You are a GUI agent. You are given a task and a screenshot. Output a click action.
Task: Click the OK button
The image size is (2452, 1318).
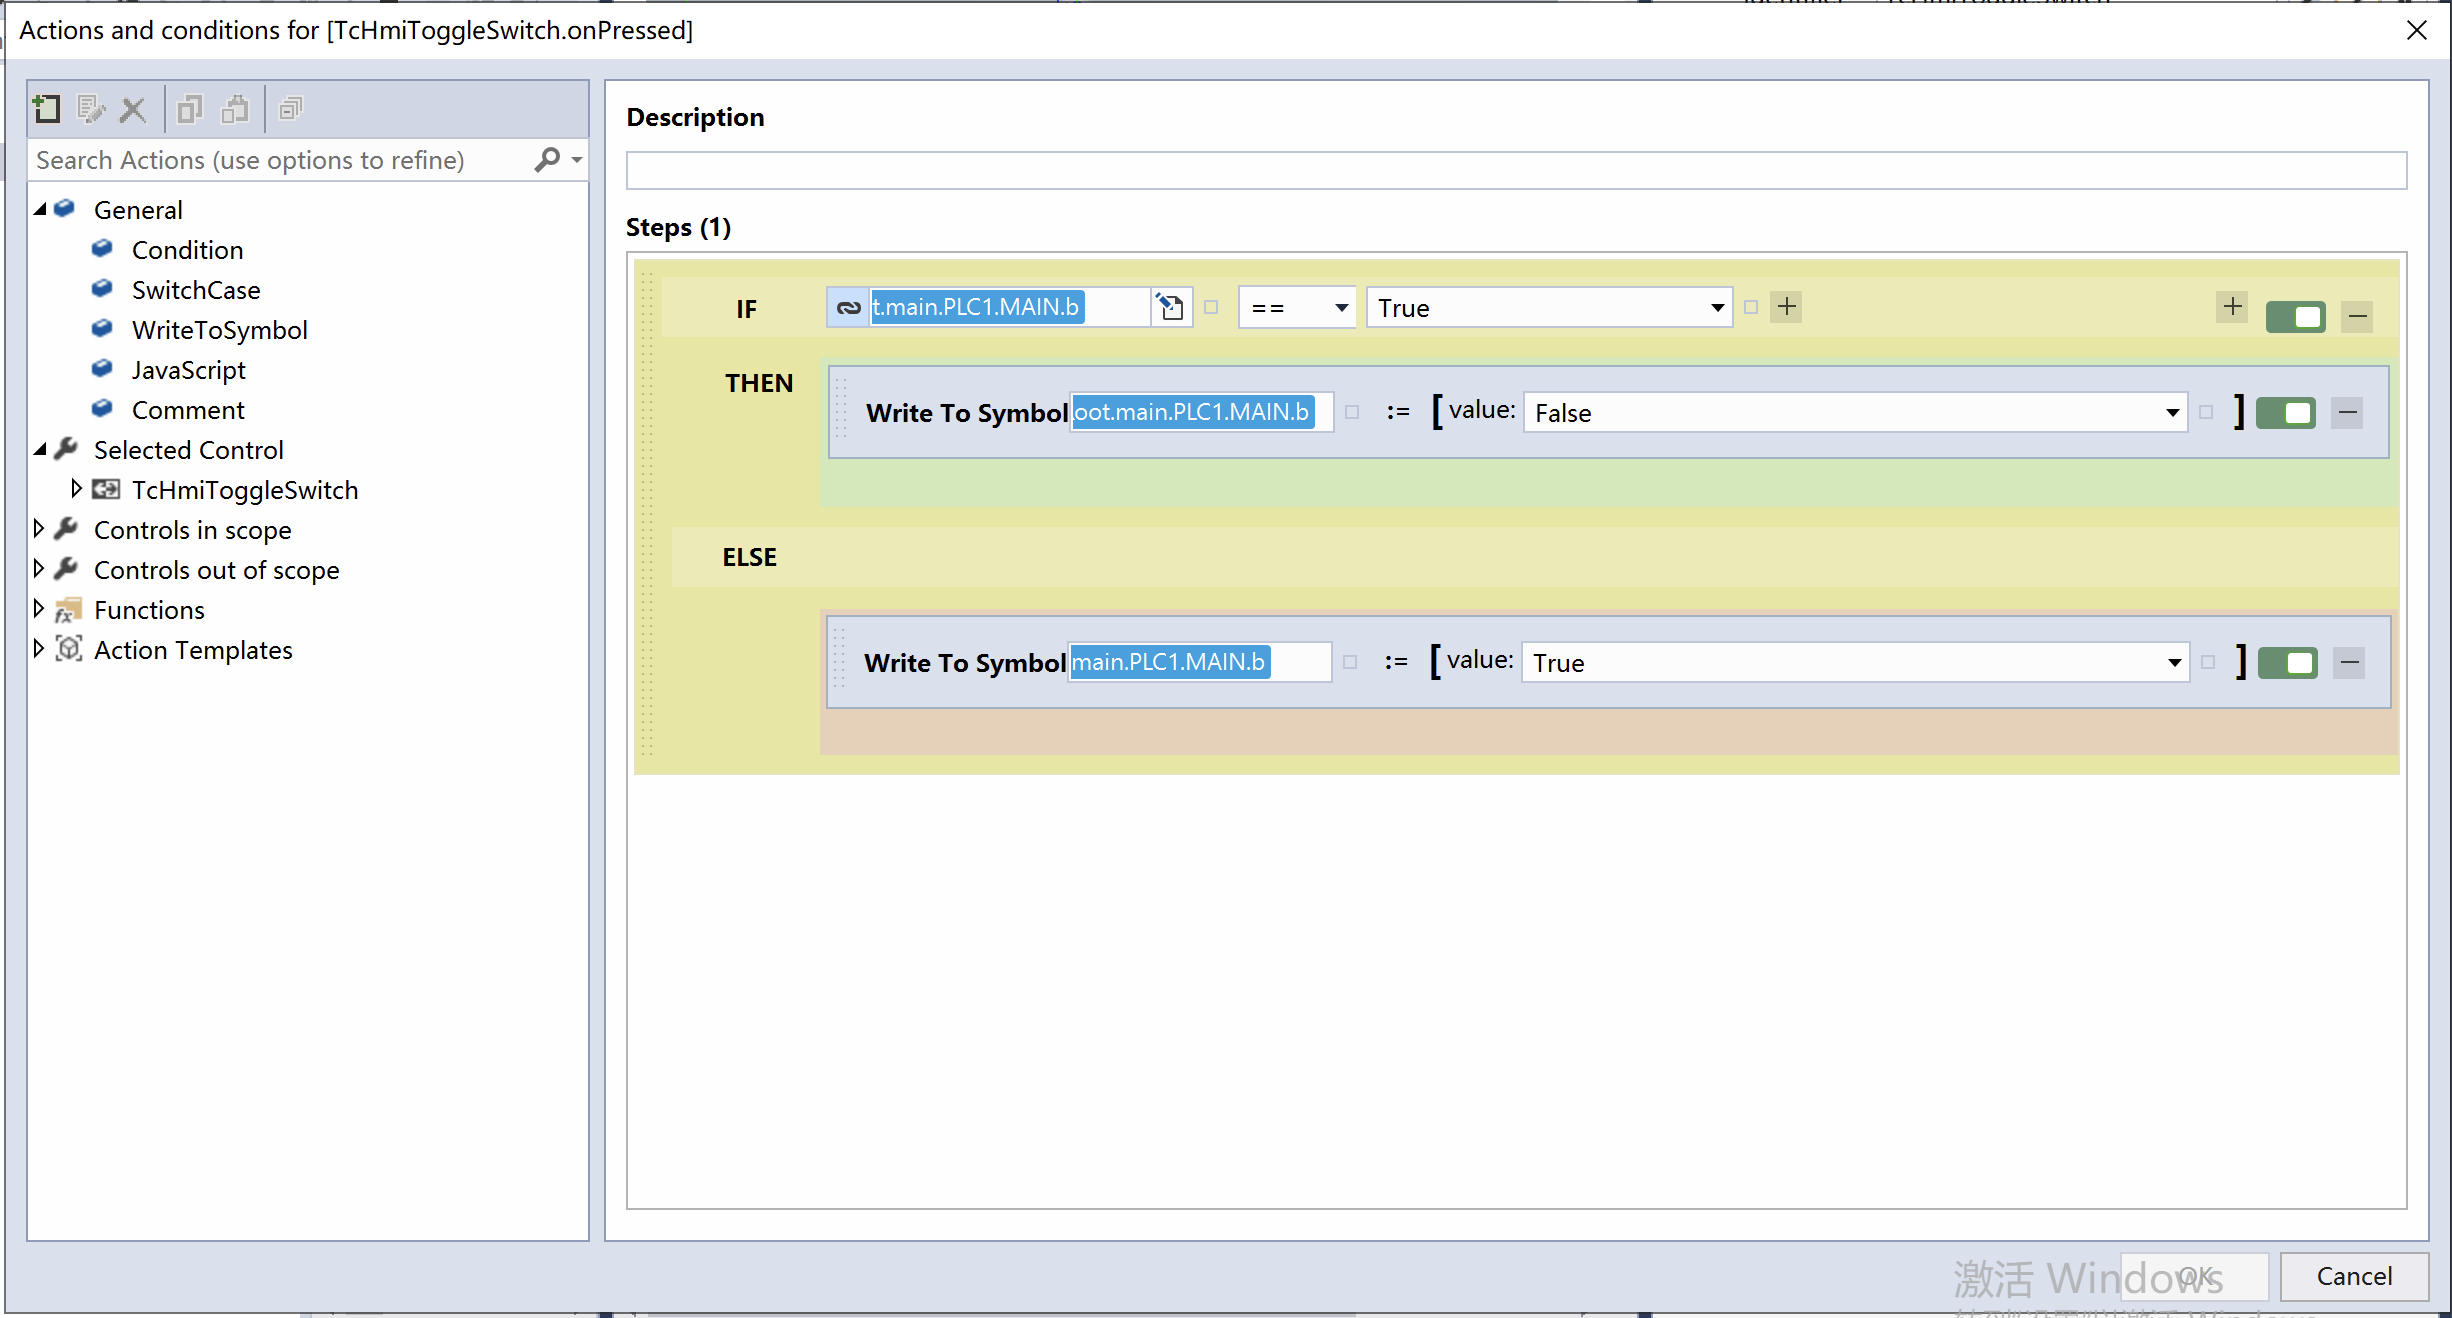coord(2194,1276)
